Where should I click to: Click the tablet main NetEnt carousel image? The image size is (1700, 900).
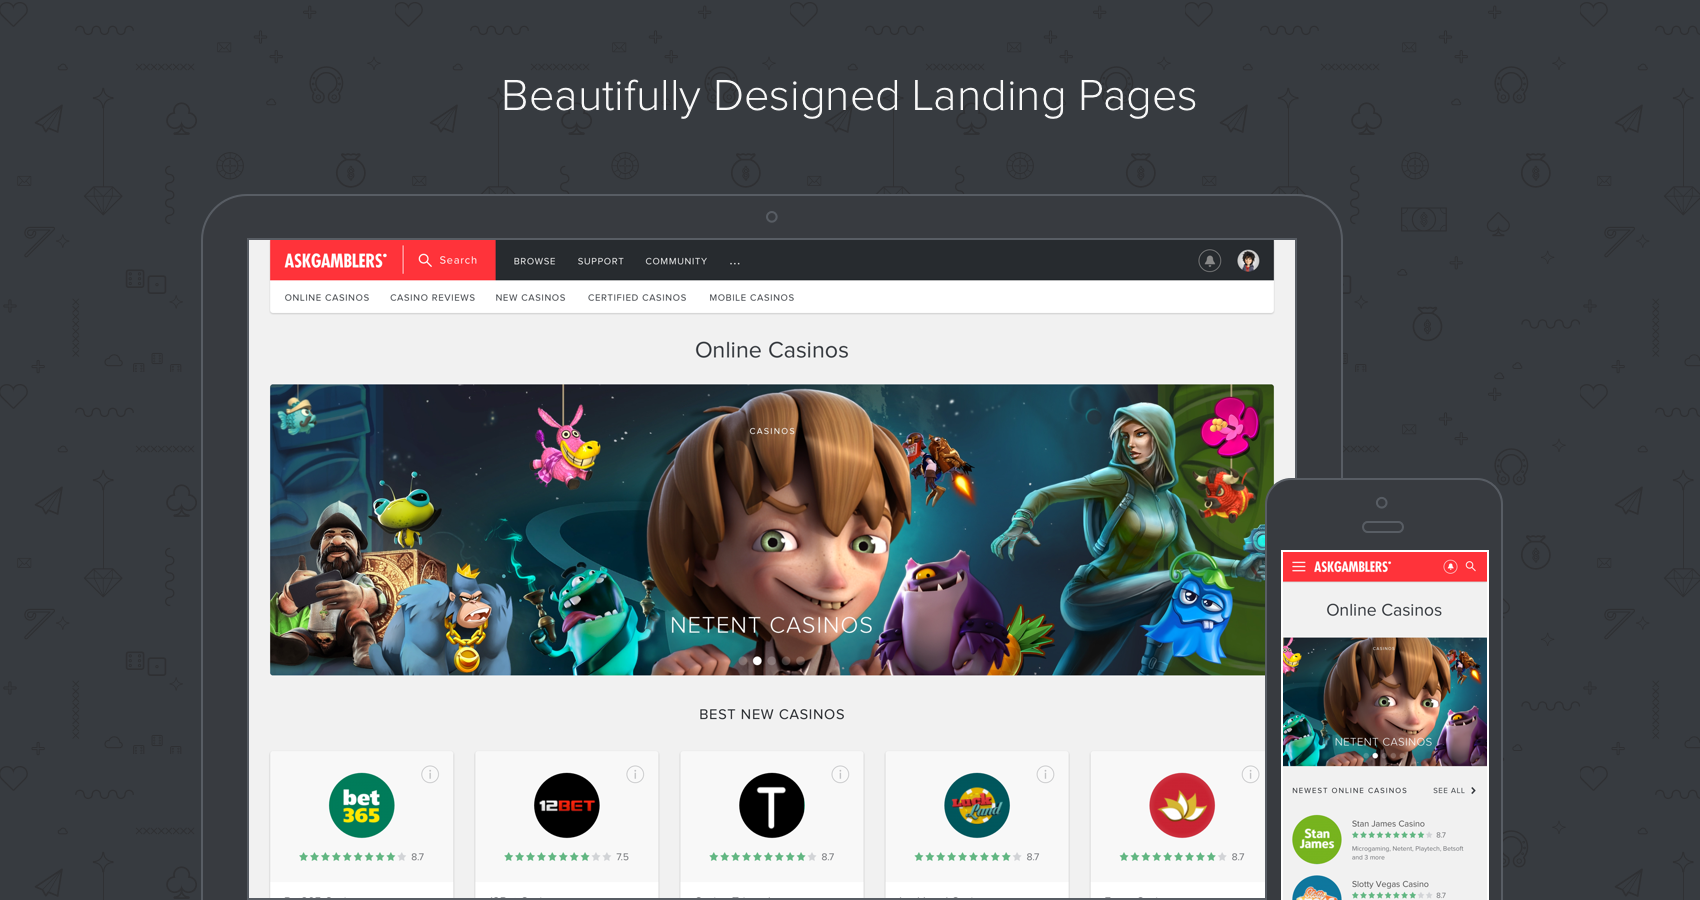point(771,530)
